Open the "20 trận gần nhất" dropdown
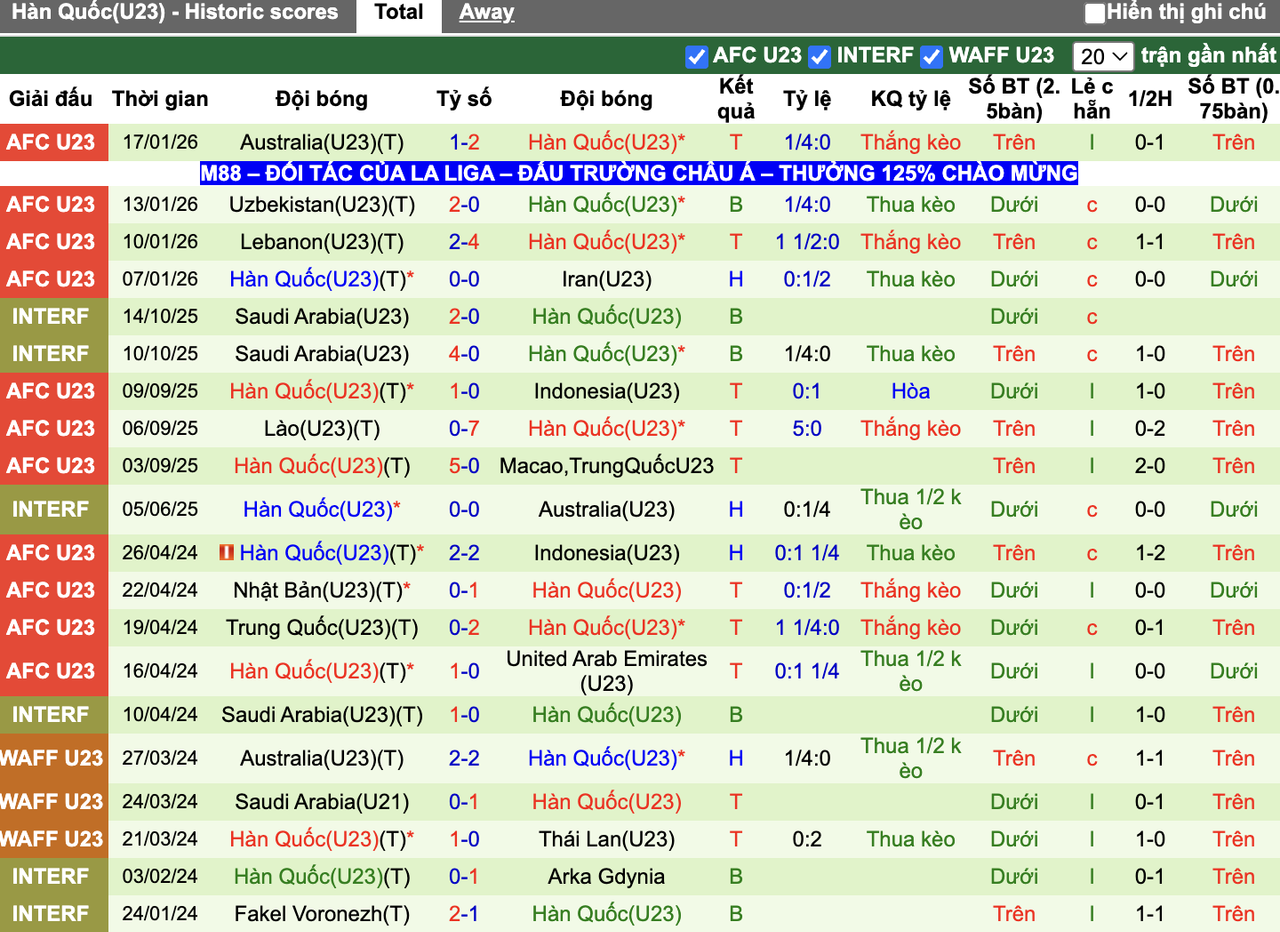This screenshot has width=1280, height=932. [1103, 57]
